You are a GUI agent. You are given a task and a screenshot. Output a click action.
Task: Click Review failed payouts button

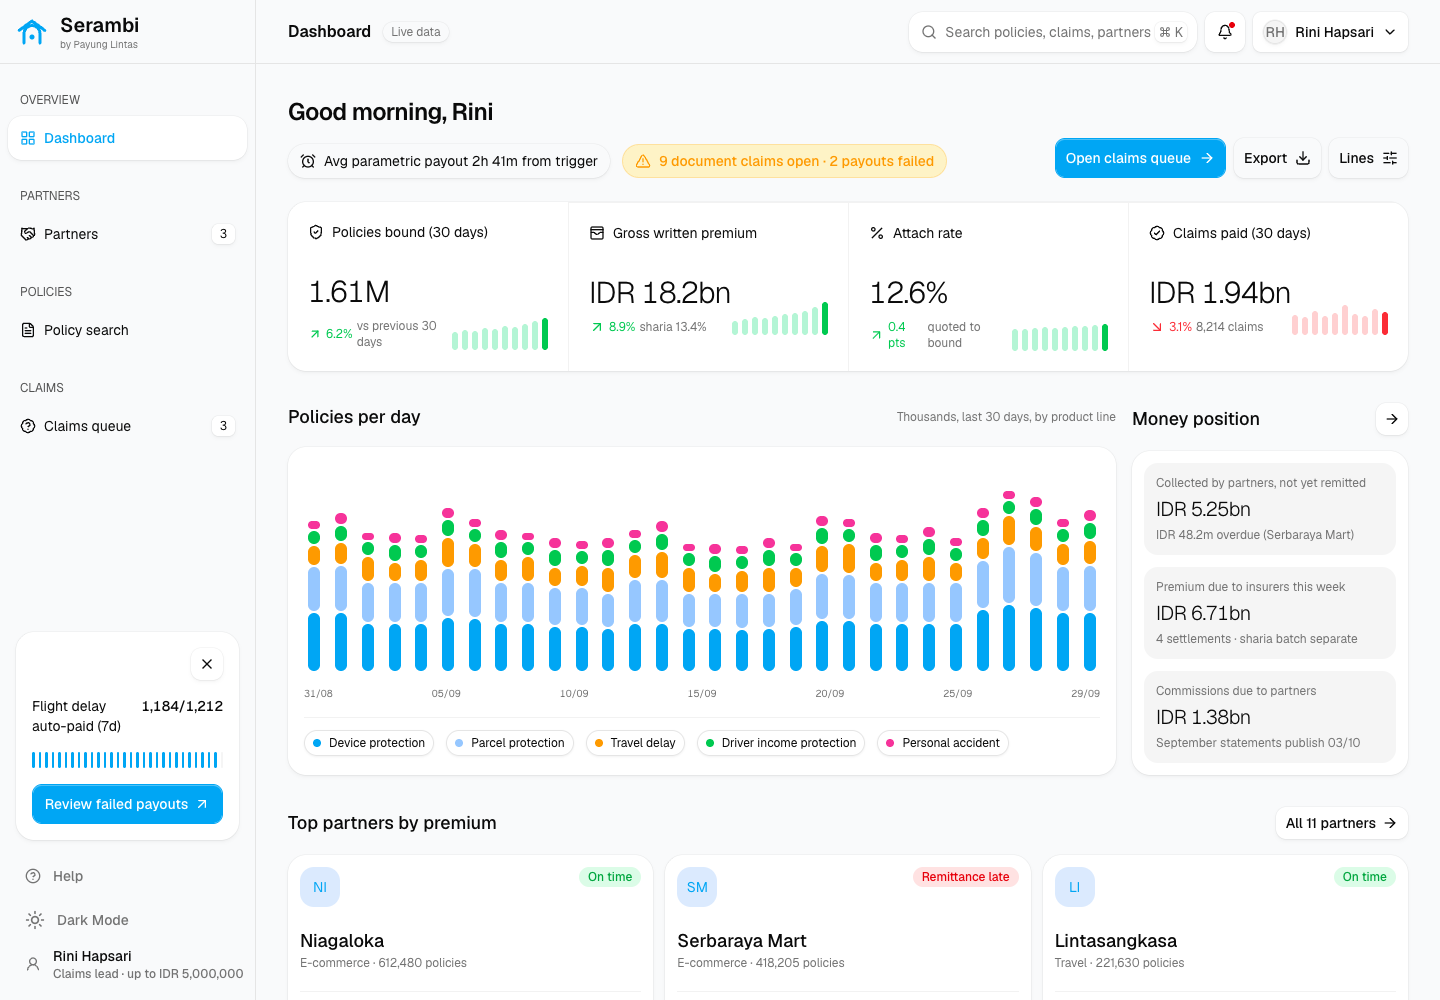127,804
